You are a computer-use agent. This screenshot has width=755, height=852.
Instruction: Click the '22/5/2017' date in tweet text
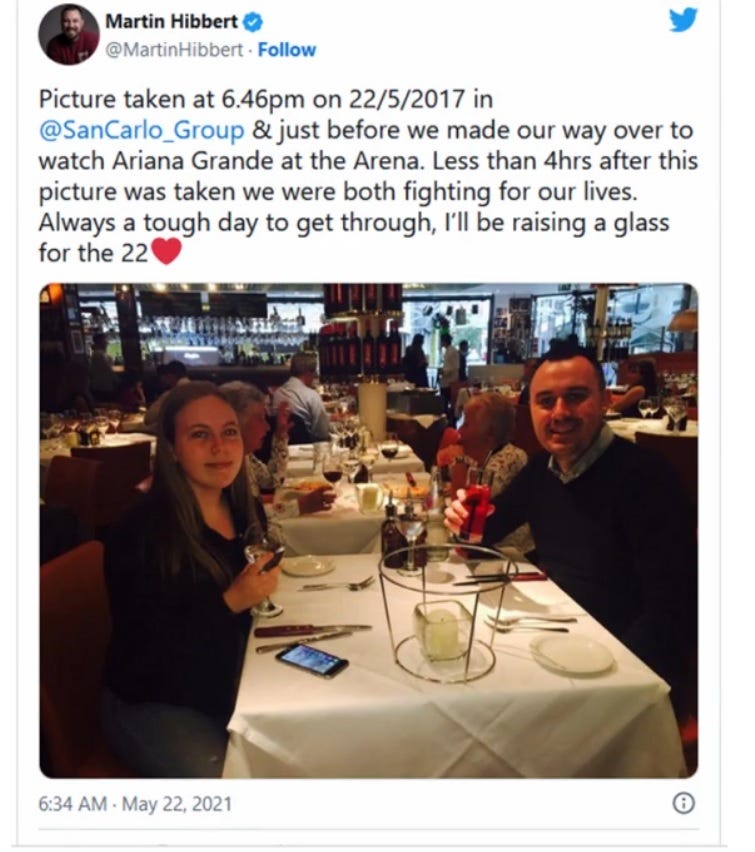pos(407,100)
